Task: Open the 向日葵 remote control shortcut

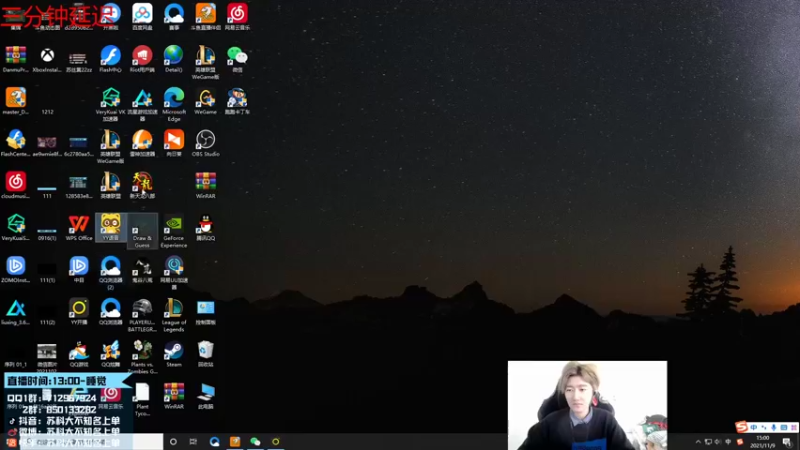Action: (x=174, y=143)
